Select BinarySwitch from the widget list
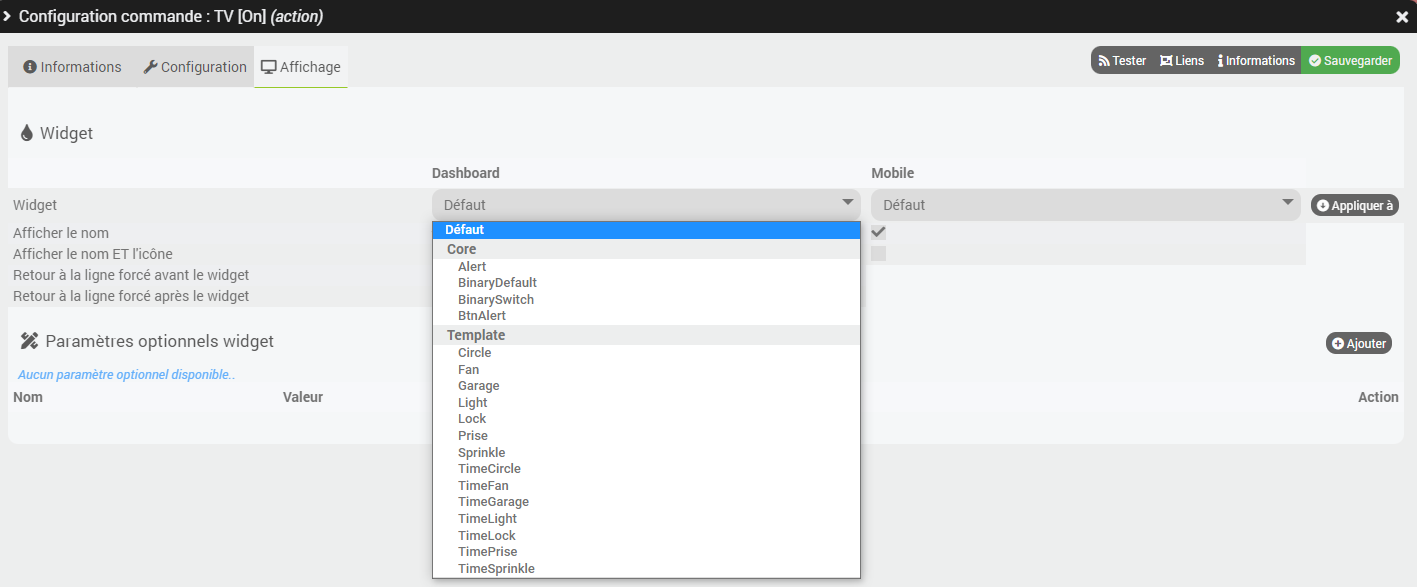This screenshot has width=1417, height=587. [497, 299]
